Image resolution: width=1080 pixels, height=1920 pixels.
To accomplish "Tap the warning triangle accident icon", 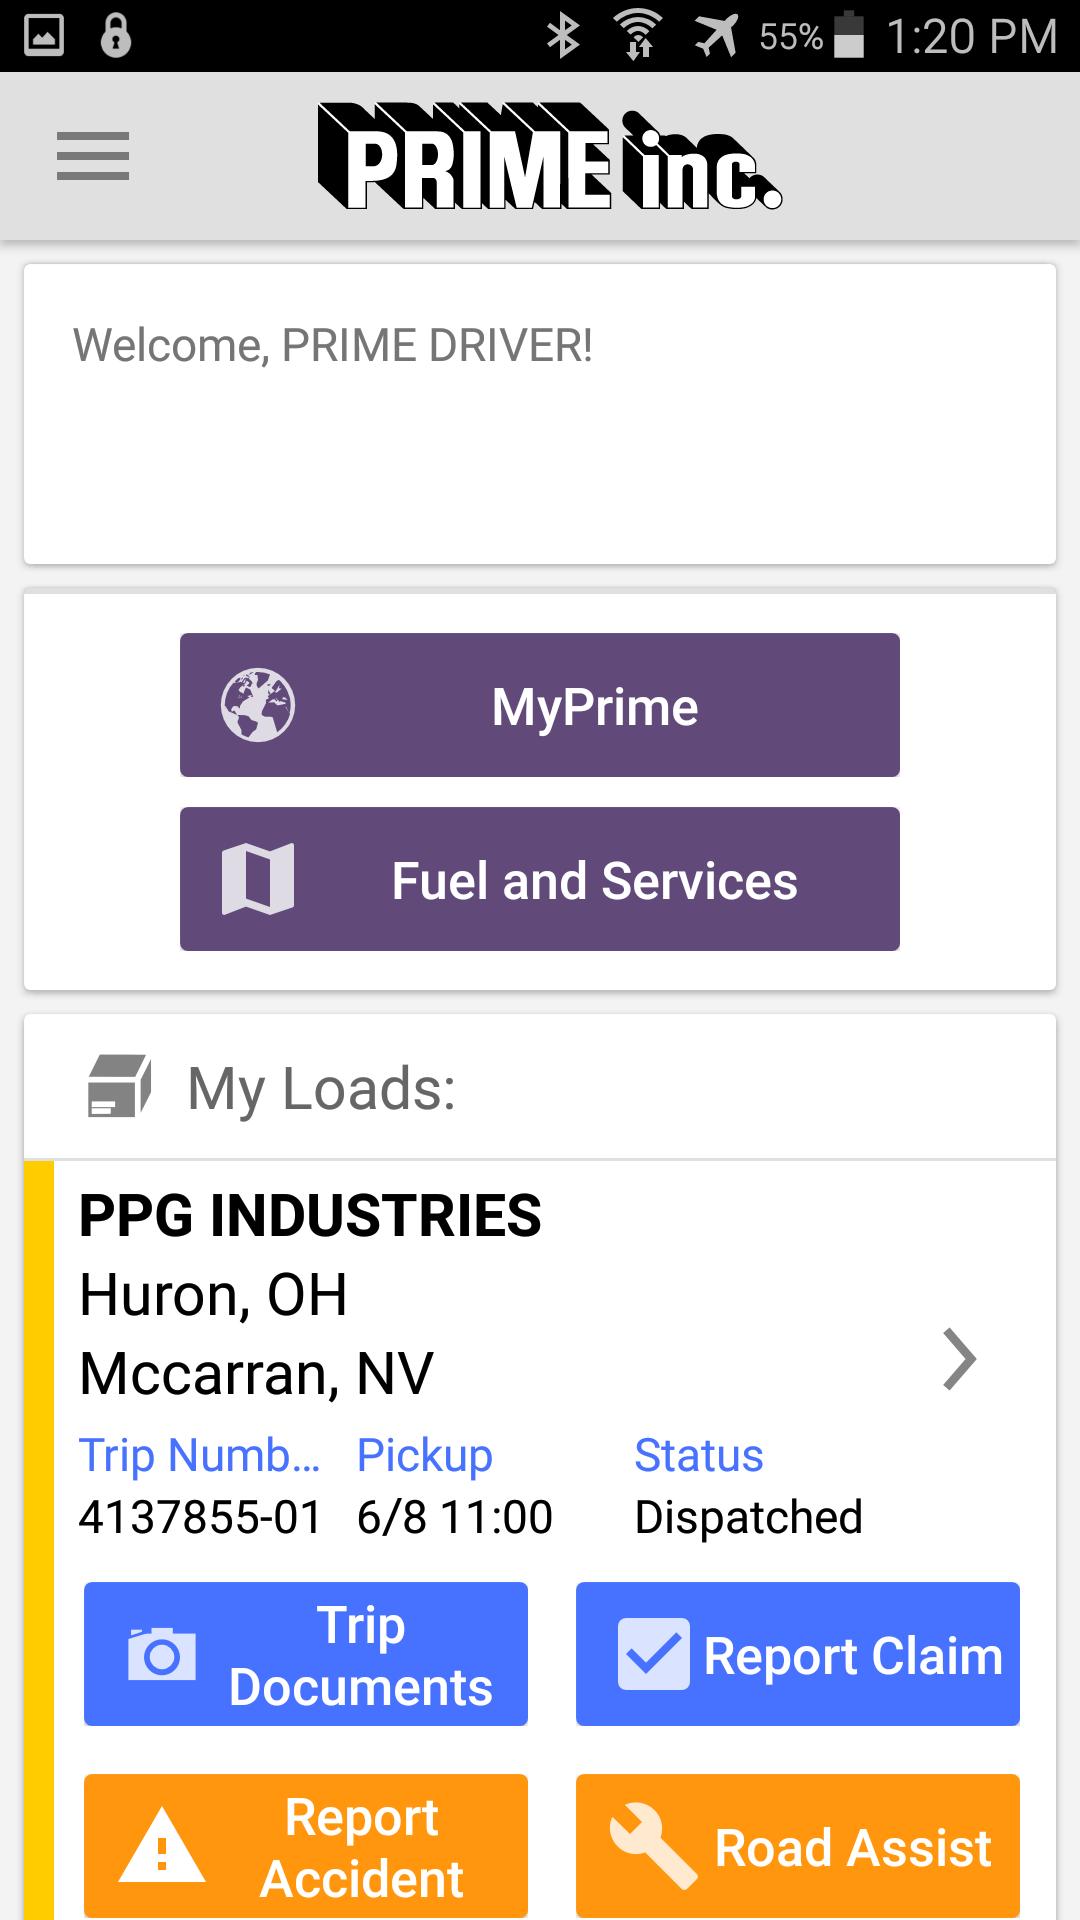I will tap(162, 1847).
